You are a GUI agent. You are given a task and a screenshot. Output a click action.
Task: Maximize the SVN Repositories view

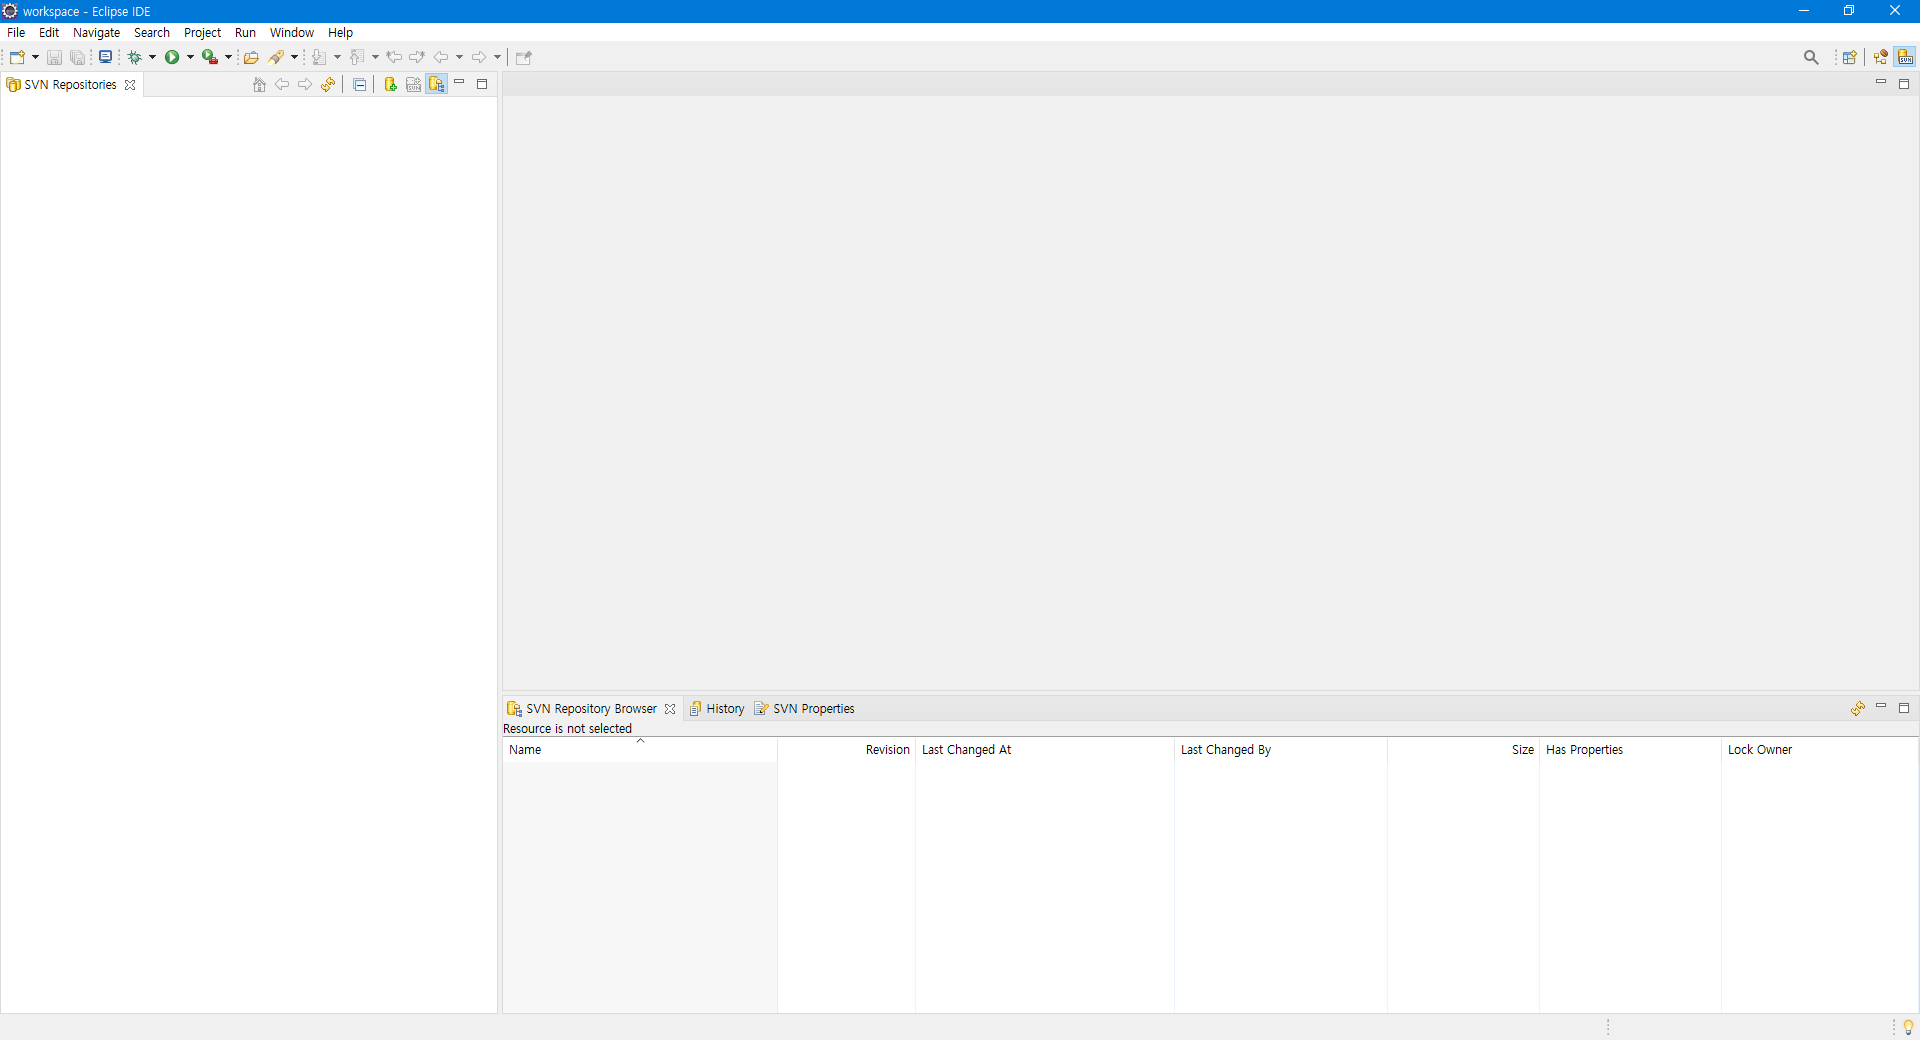482,84
